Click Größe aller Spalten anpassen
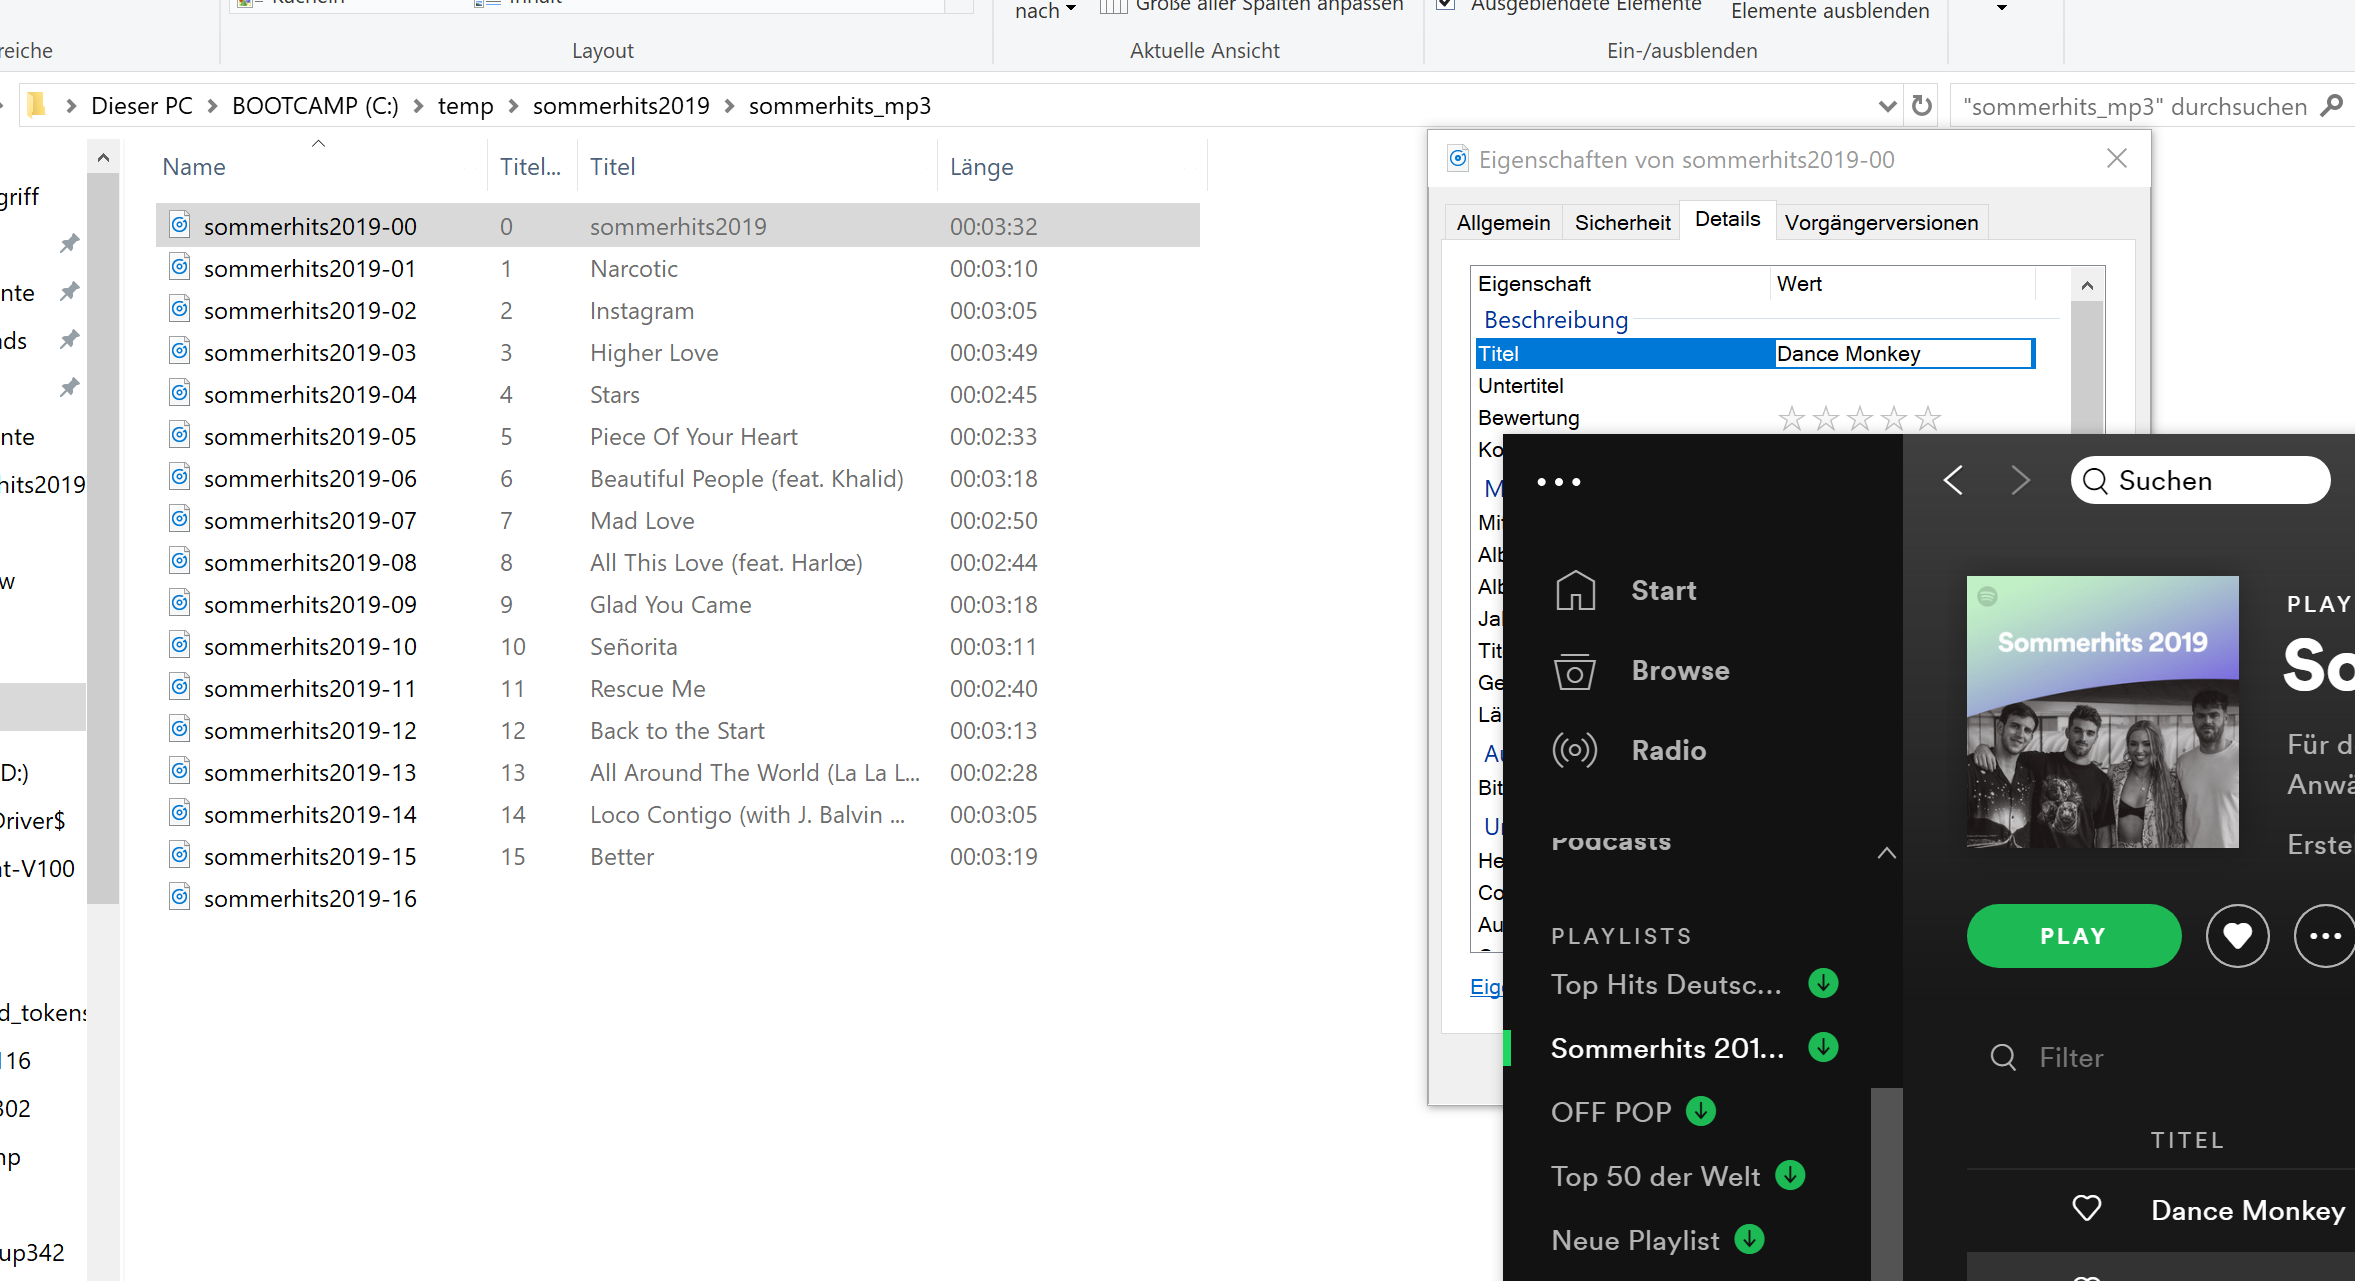The image size is (2355, 1281). 1251,6
